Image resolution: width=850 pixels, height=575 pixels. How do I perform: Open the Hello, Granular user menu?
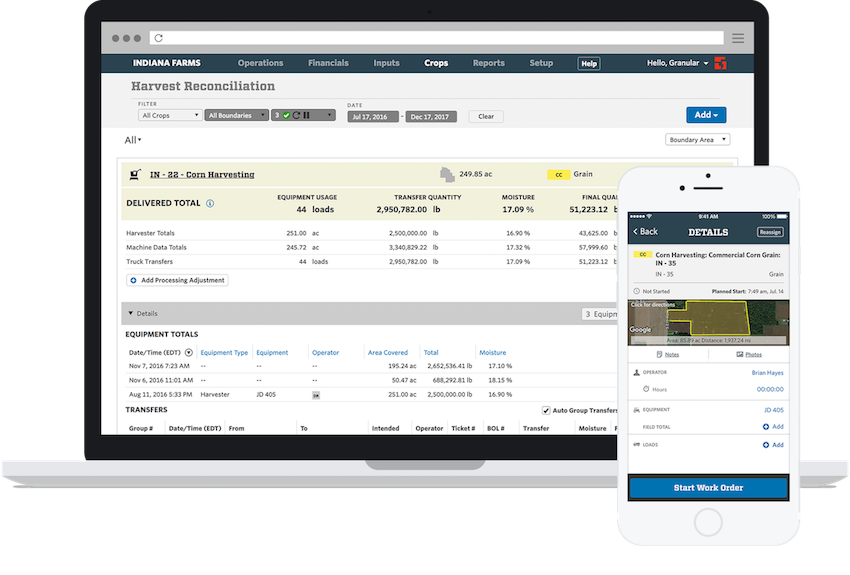[x=677, y=63]
